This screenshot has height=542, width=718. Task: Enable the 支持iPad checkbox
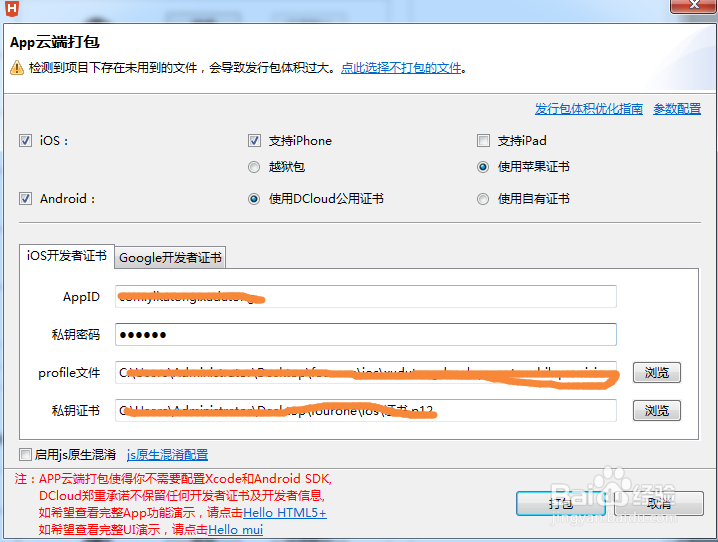tap(483, 141)
